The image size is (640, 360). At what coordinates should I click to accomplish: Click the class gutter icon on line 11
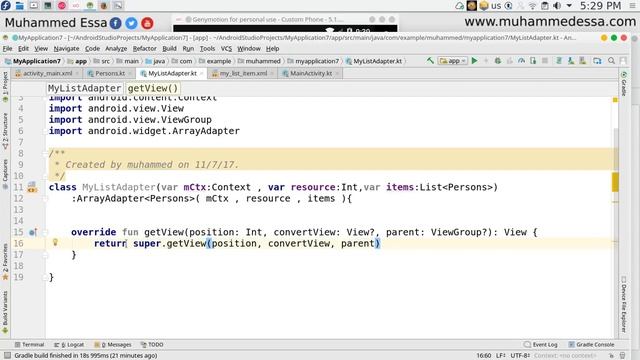coord(32,187)
